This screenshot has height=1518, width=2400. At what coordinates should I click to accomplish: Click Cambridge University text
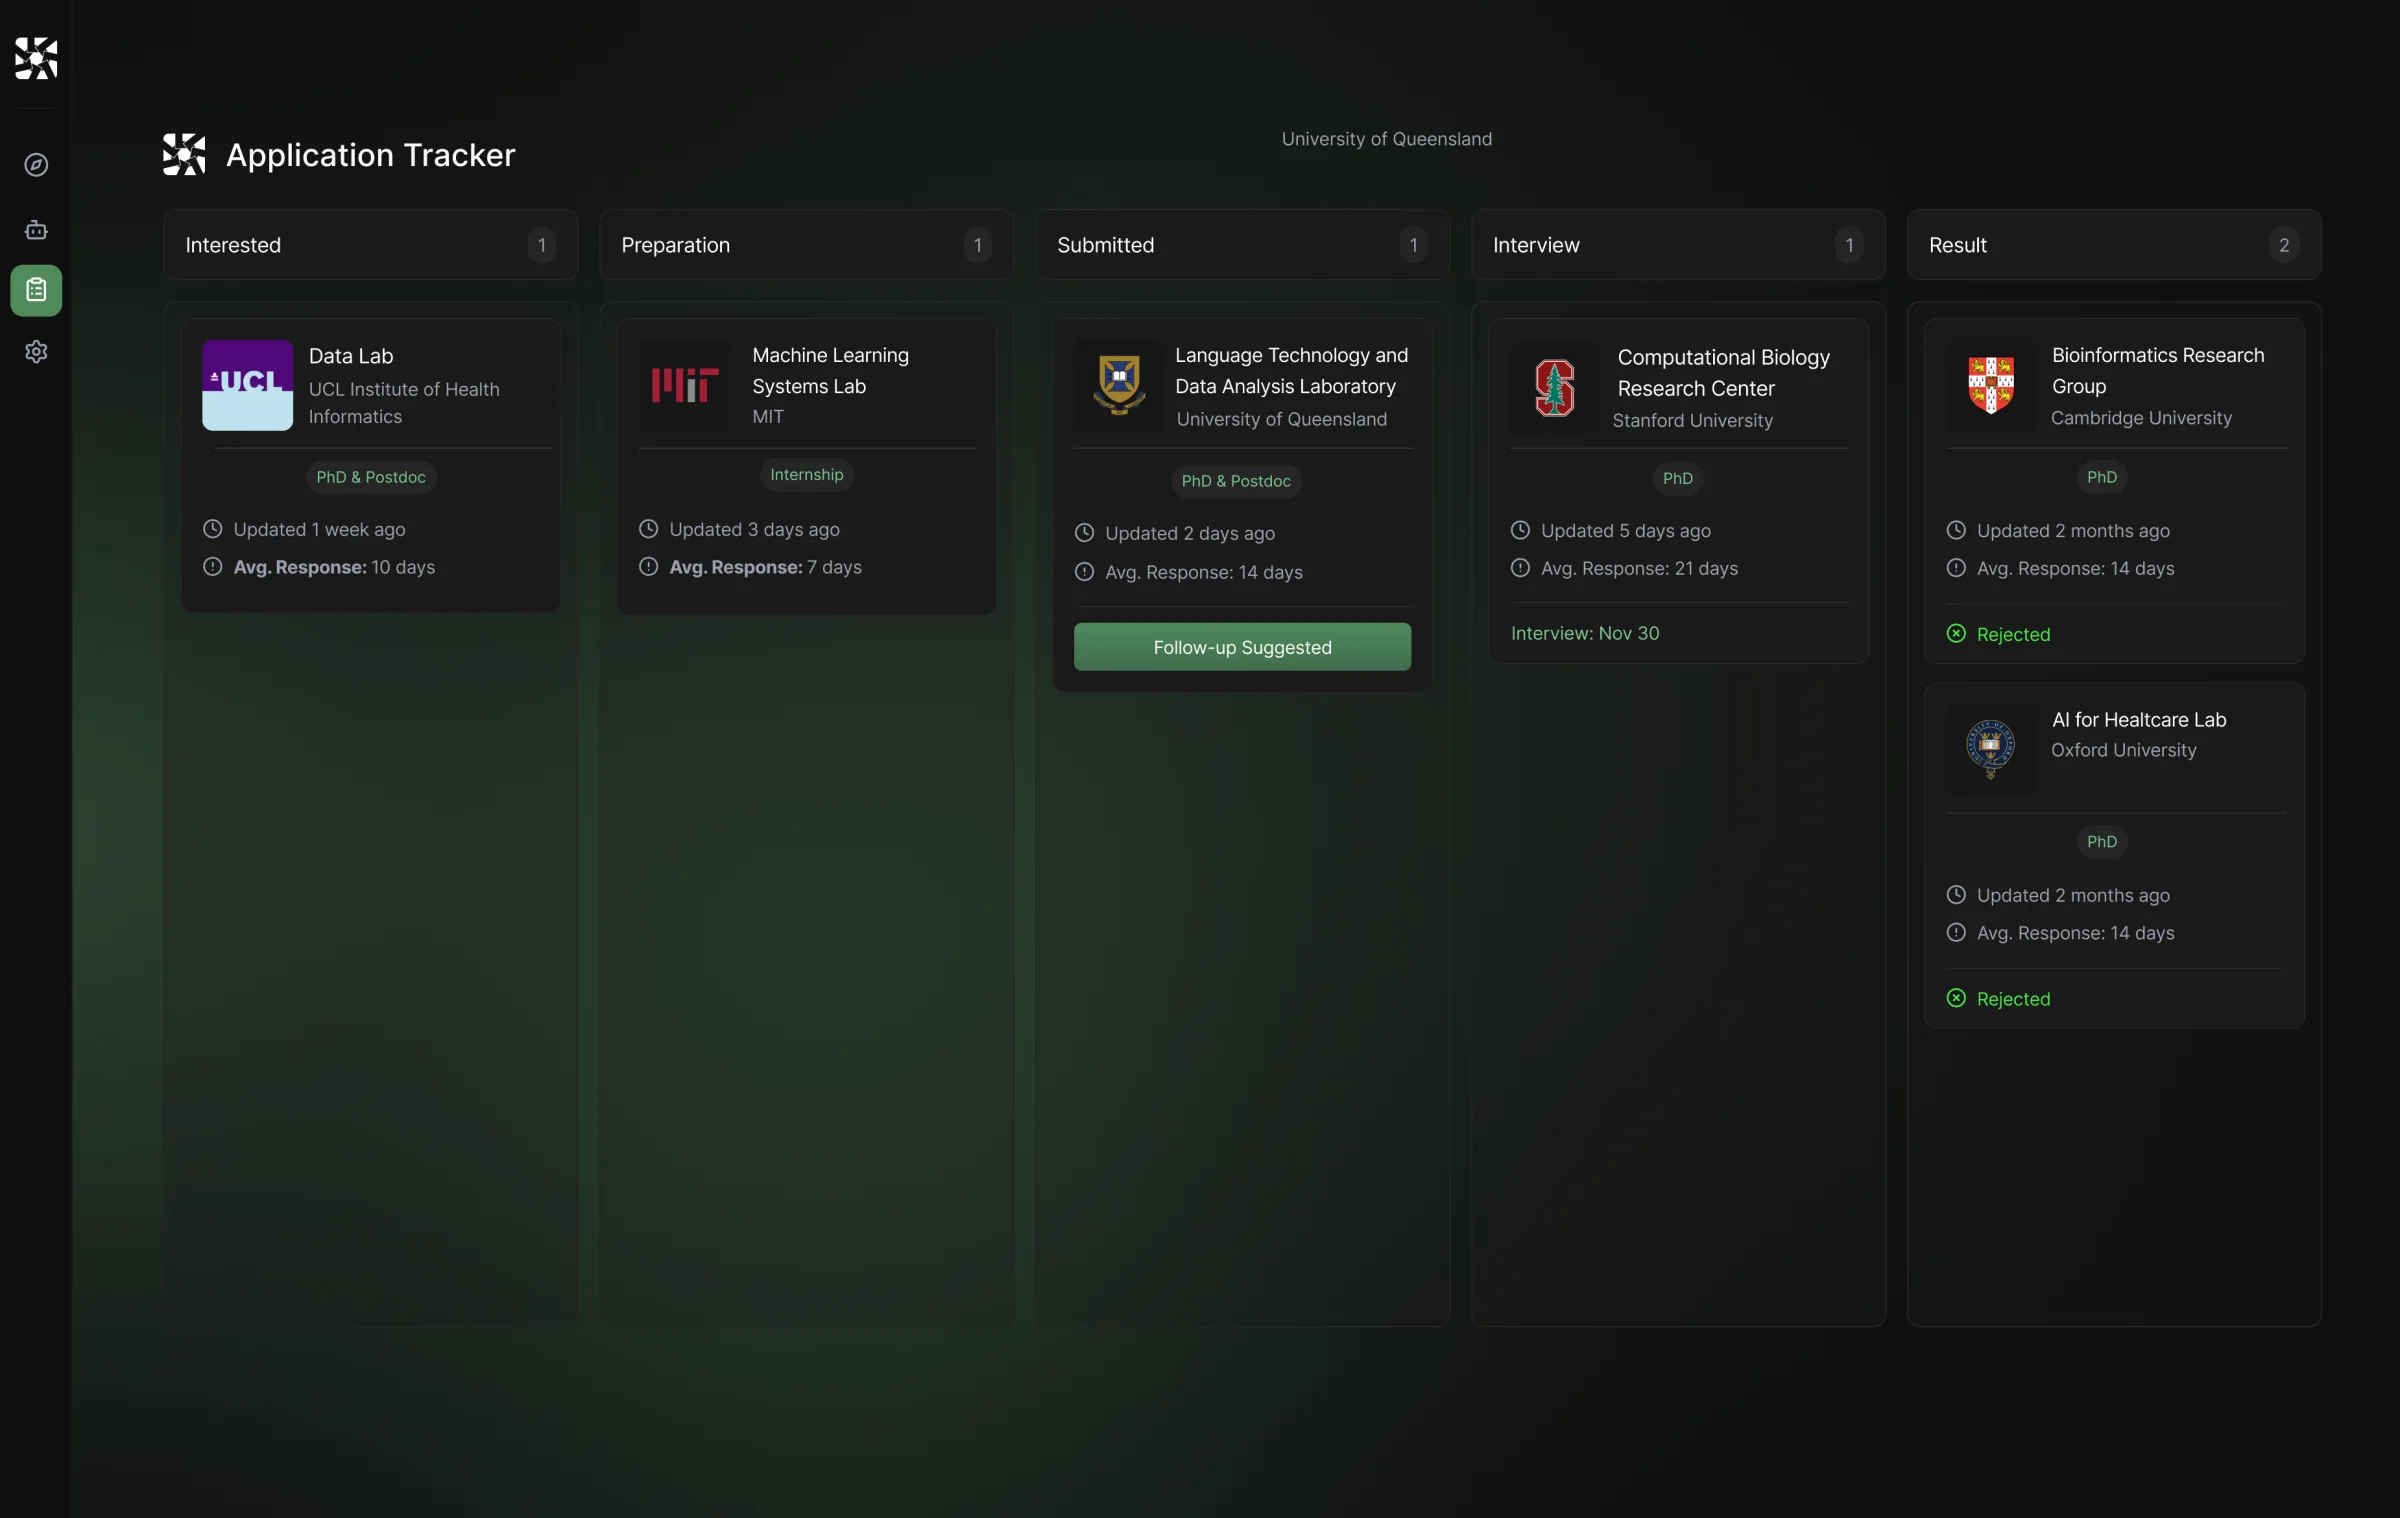2141,418
